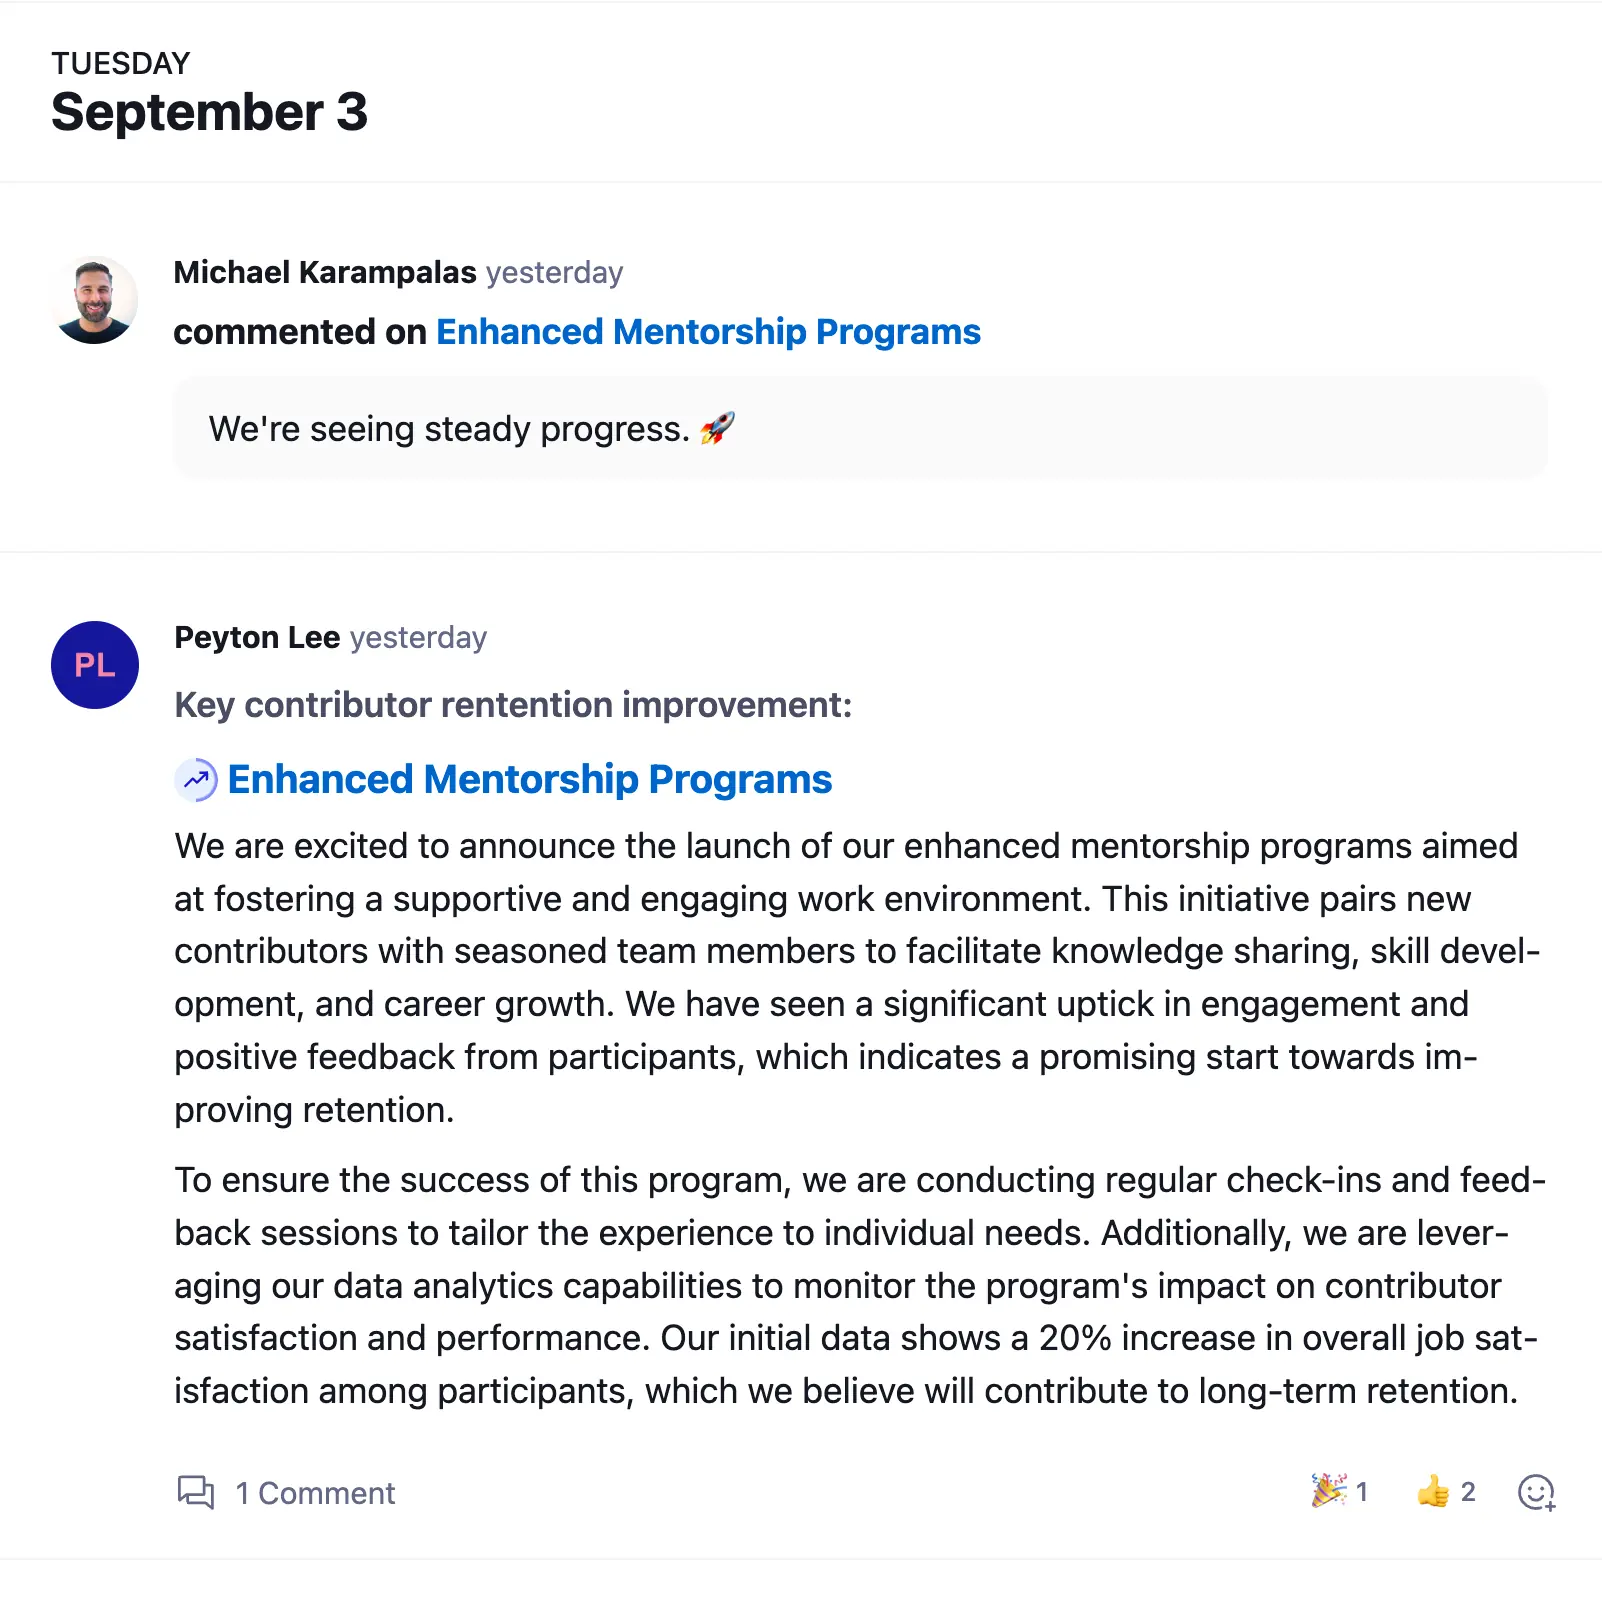Click the "We're seeing steady progress" comment bubble
Image resolution: width=1602 pixels, height=1602 pixels.
click(x=860, y=429)
